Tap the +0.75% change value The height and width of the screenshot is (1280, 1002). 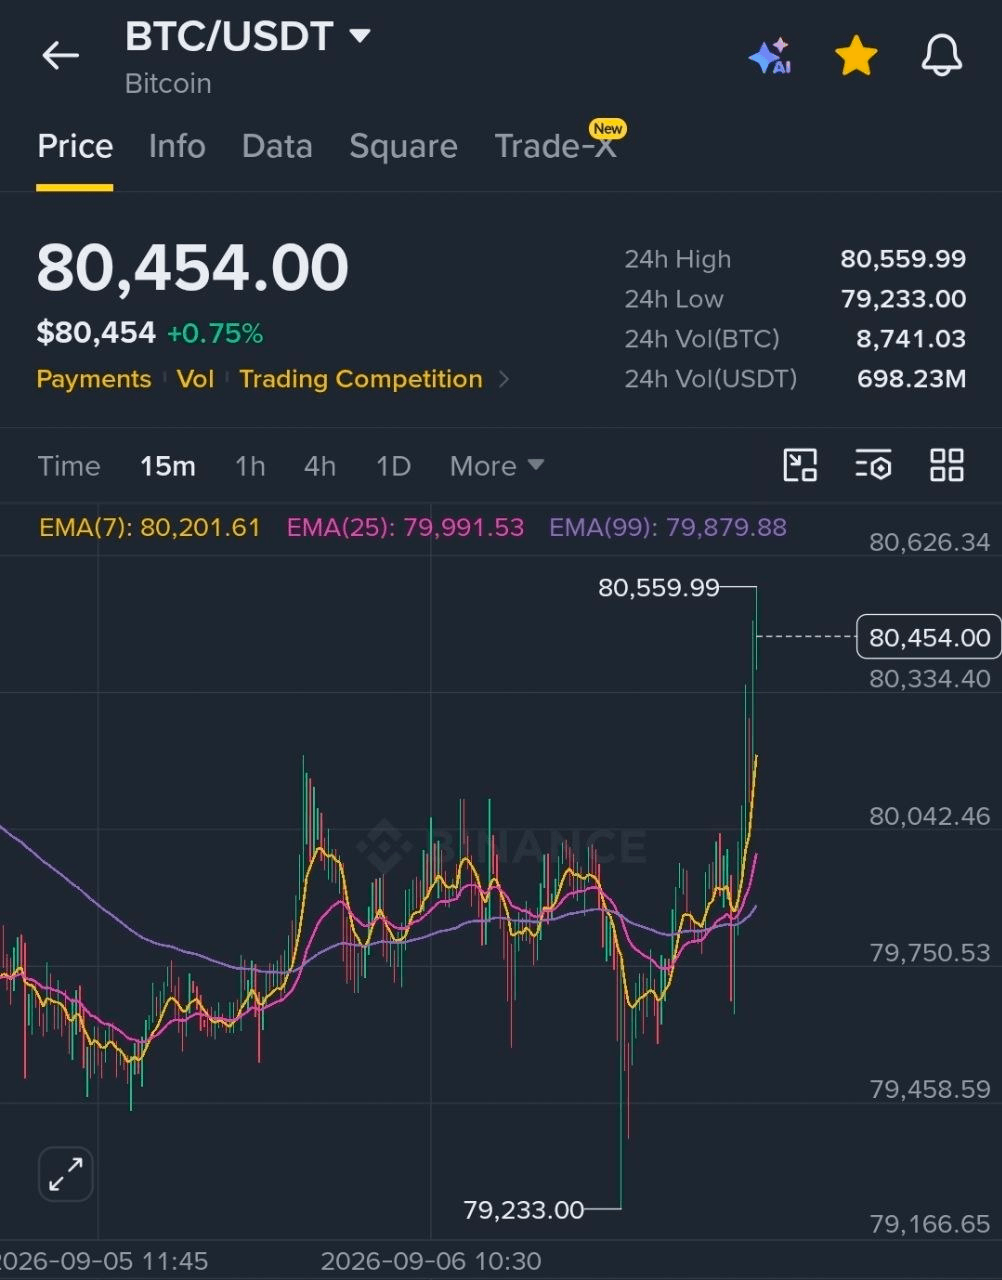point(215,333)
